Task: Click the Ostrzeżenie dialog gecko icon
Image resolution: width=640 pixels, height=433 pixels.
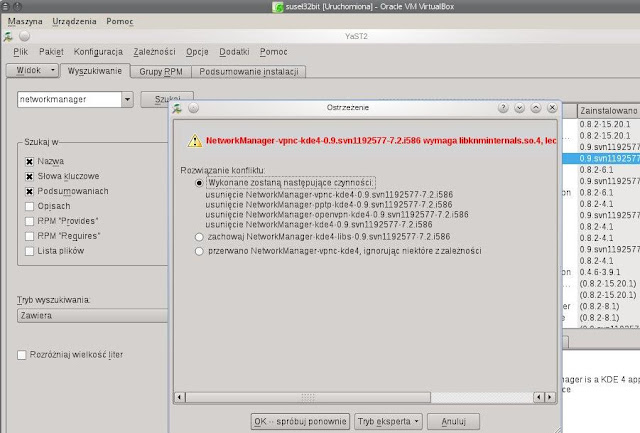Action: tap(177, 108)
